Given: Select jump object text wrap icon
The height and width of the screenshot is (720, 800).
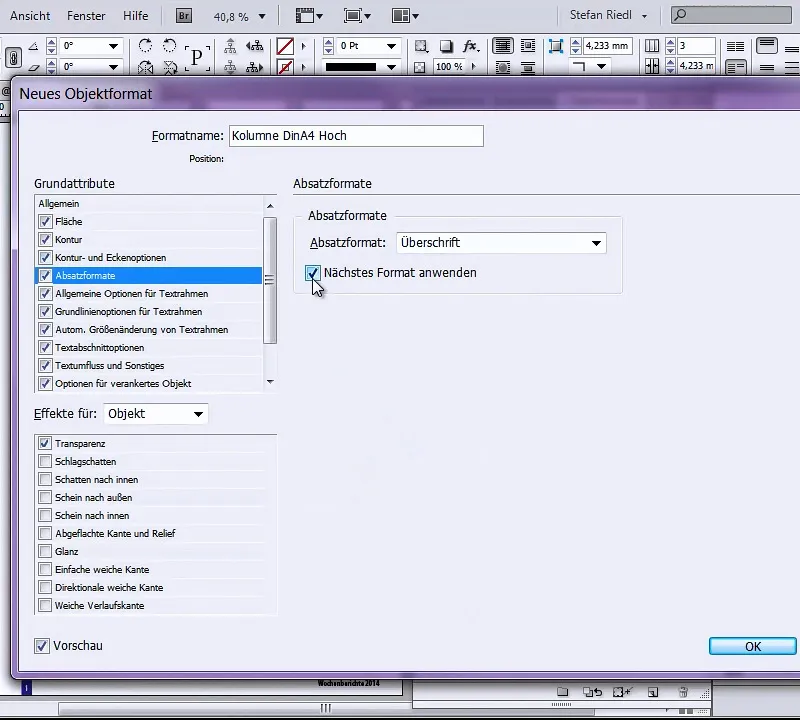Looking at the screenshot, I should tap(528, 67).
